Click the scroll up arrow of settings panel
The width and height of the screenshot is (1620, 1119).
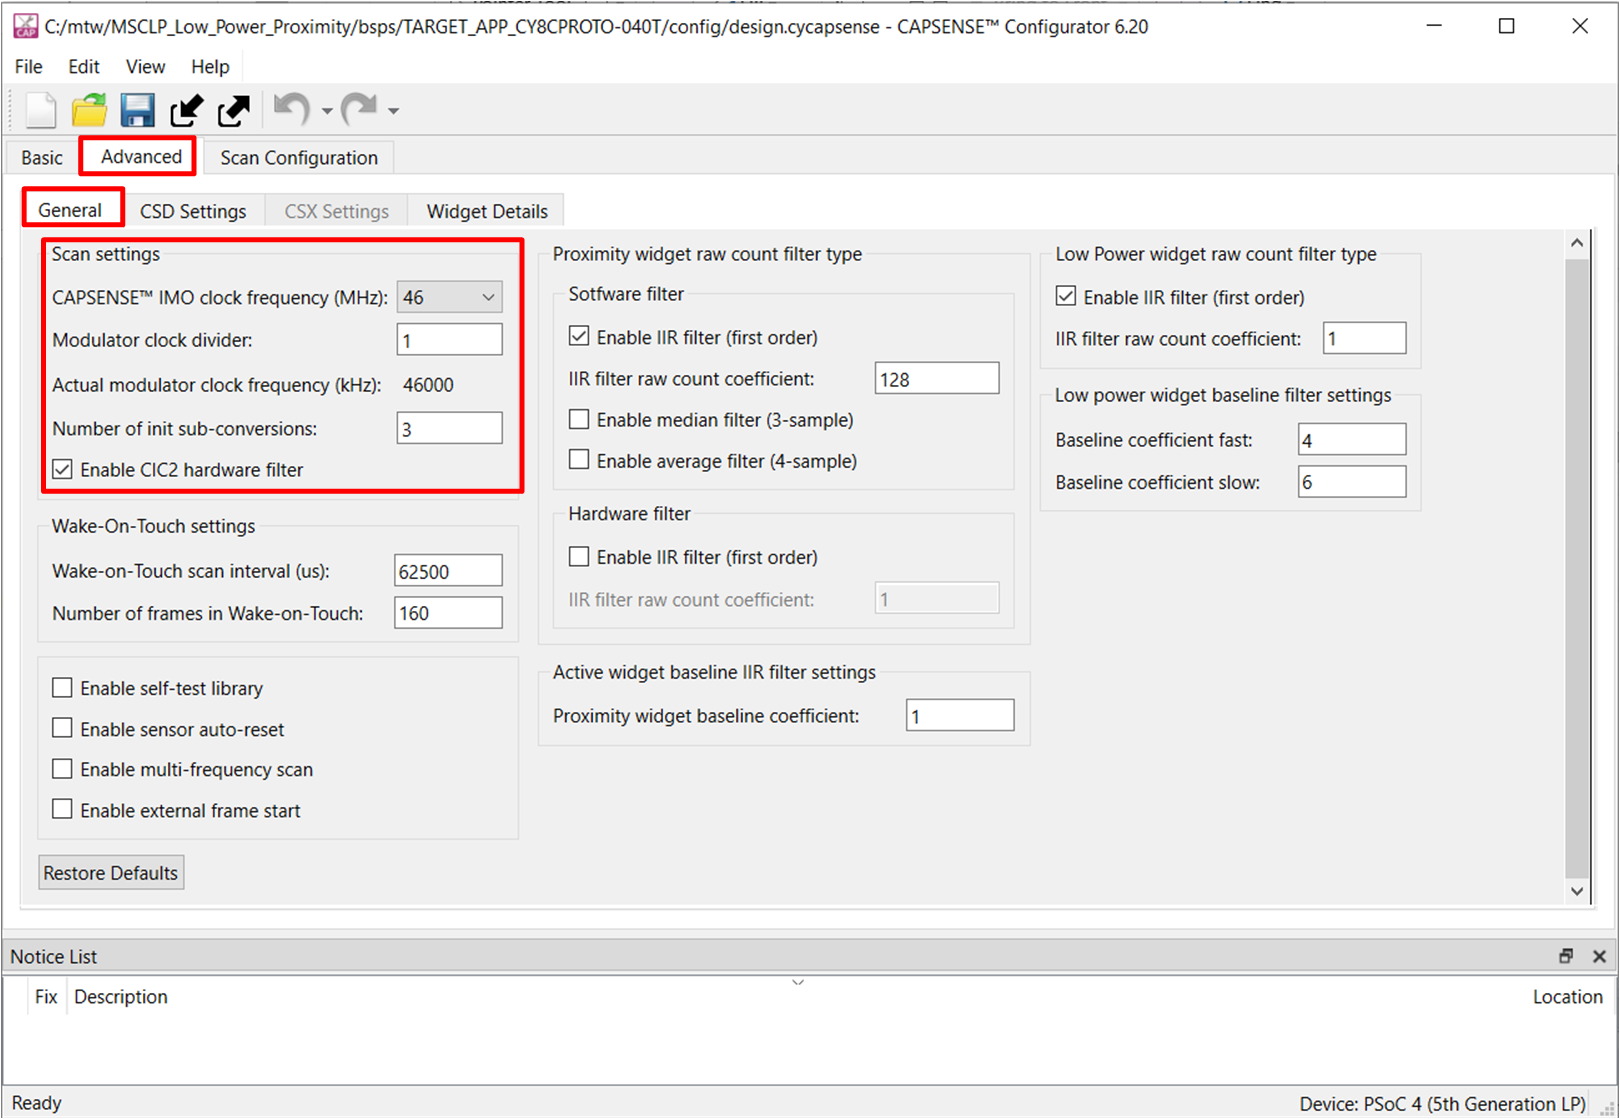point(1577,243)
